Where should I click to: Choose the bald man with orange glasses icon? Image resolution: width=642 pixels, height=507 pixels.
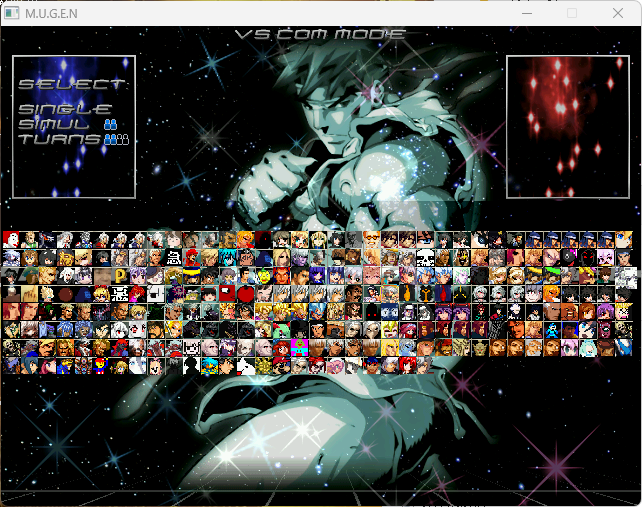[371, 239]
